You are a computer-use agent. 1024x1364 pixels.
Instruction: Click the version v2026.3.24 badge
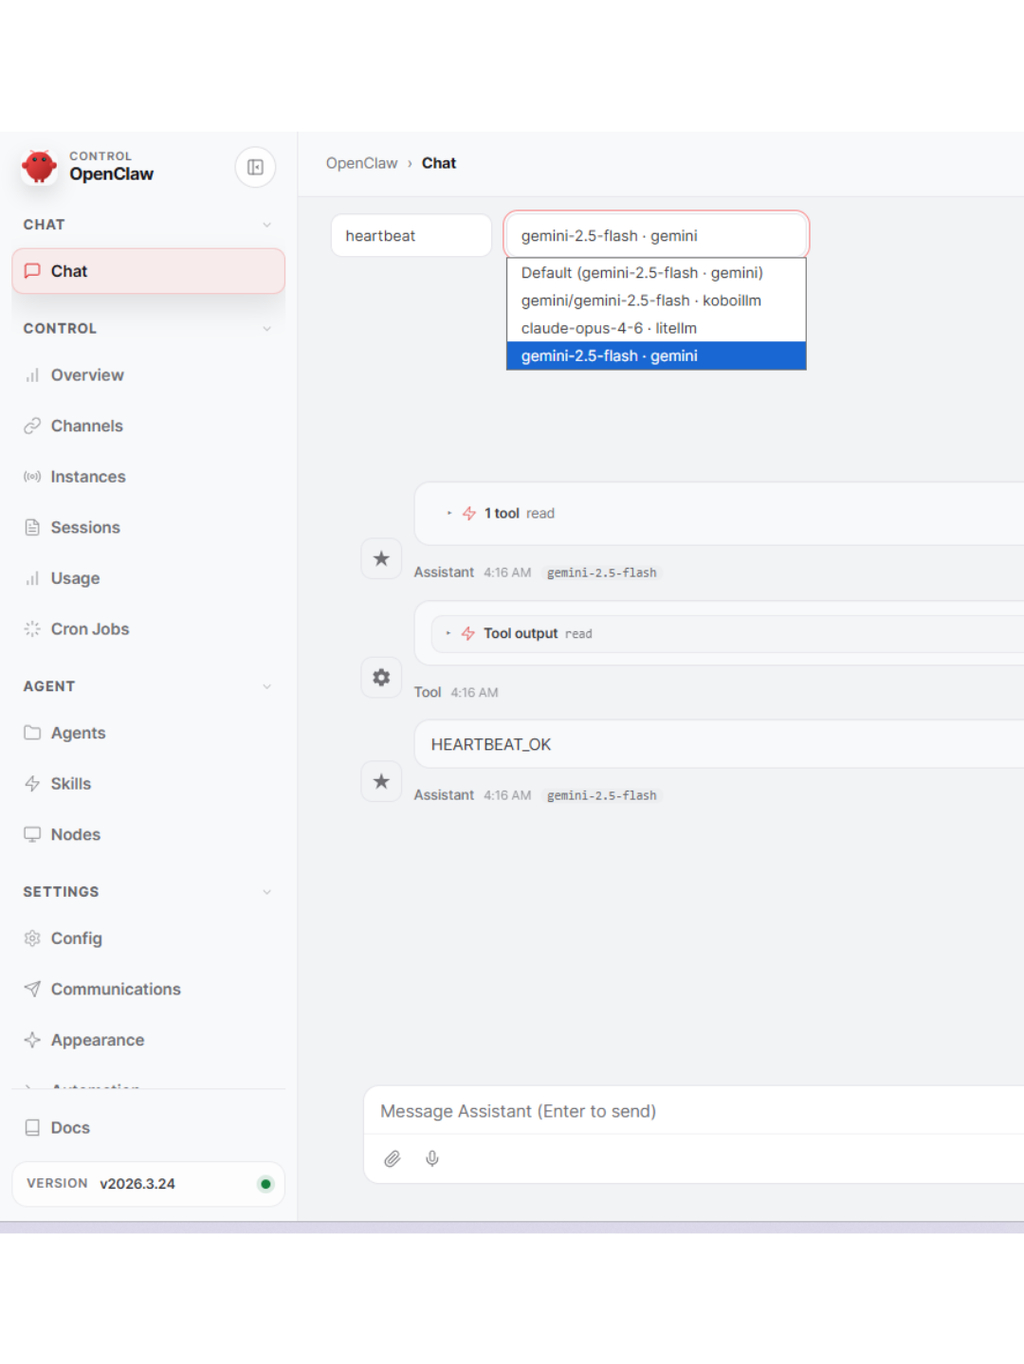point(148,1184)
